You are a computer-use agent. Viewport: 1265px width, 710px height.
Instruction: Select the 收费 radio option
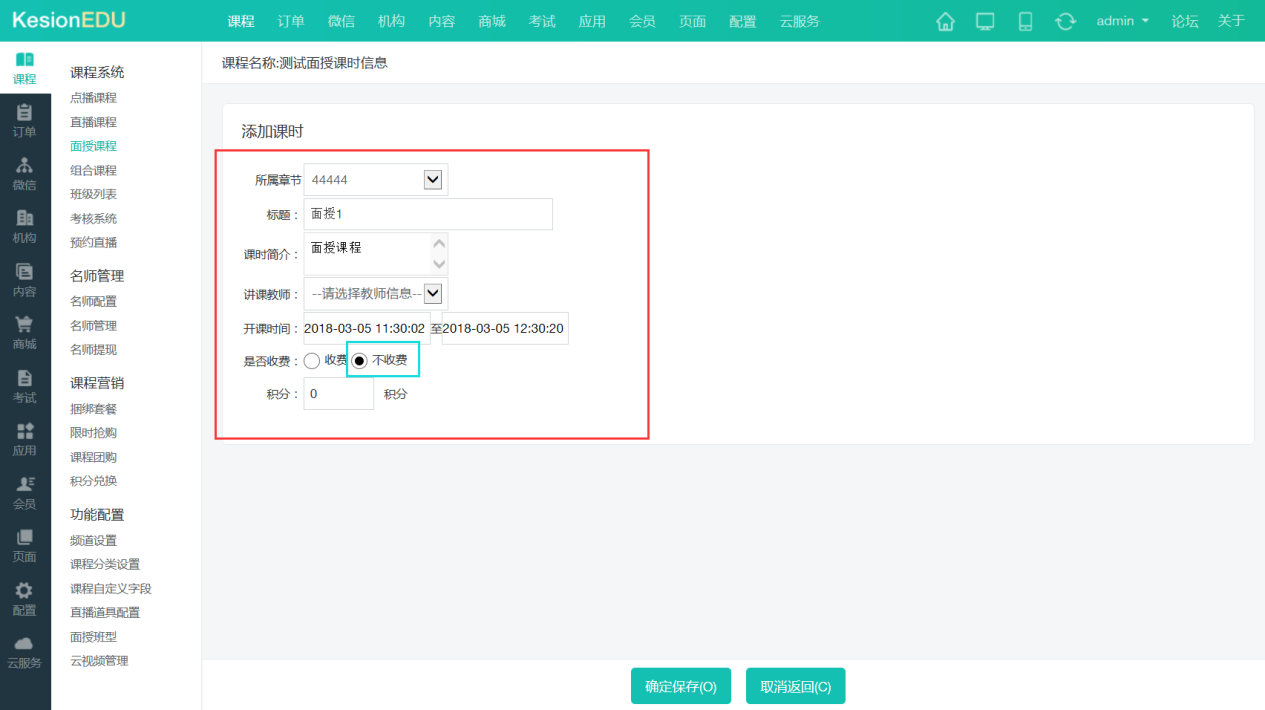(312, 361)
